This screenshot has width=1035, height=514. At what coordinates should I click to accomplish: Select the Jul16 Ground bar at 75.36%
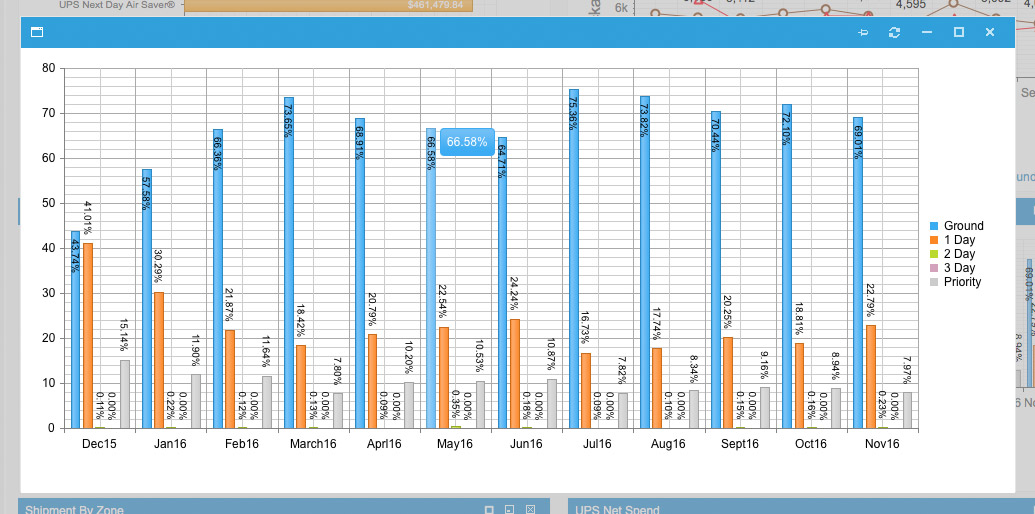click(574, 260)
